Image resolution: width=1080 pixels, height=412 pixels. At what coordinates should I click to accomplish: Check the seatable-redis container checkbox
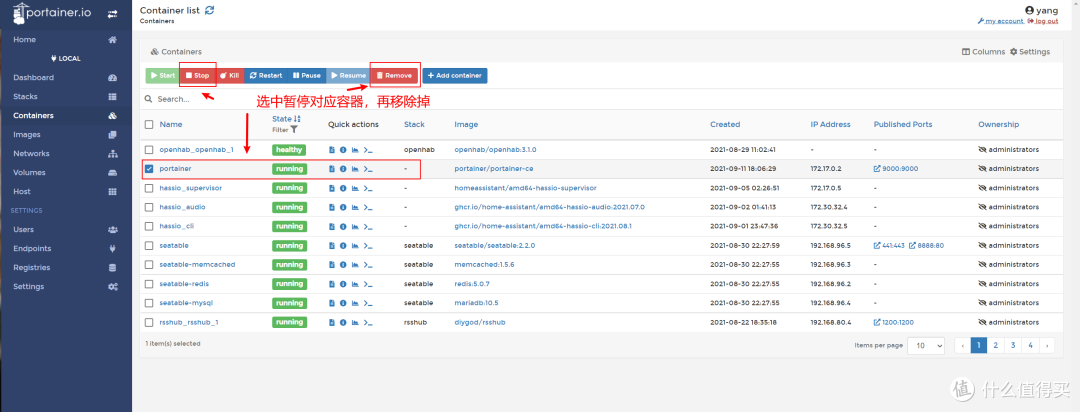[x=149, y=284]
